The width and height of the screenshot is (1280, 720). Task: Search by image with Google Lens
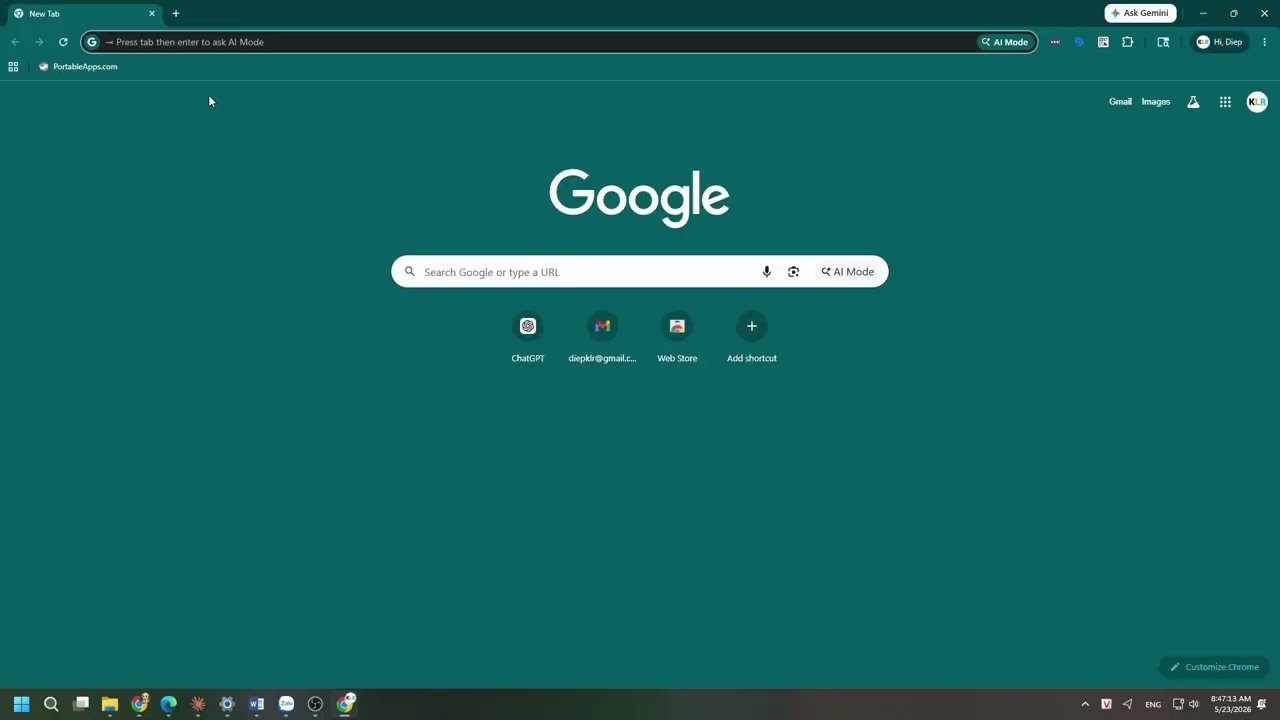coord(793,272)
